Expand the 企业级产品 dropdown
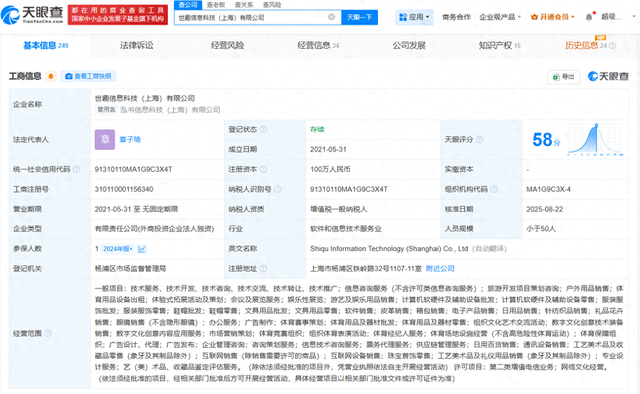Screen dimensions: 640x394 coord(500,17)
